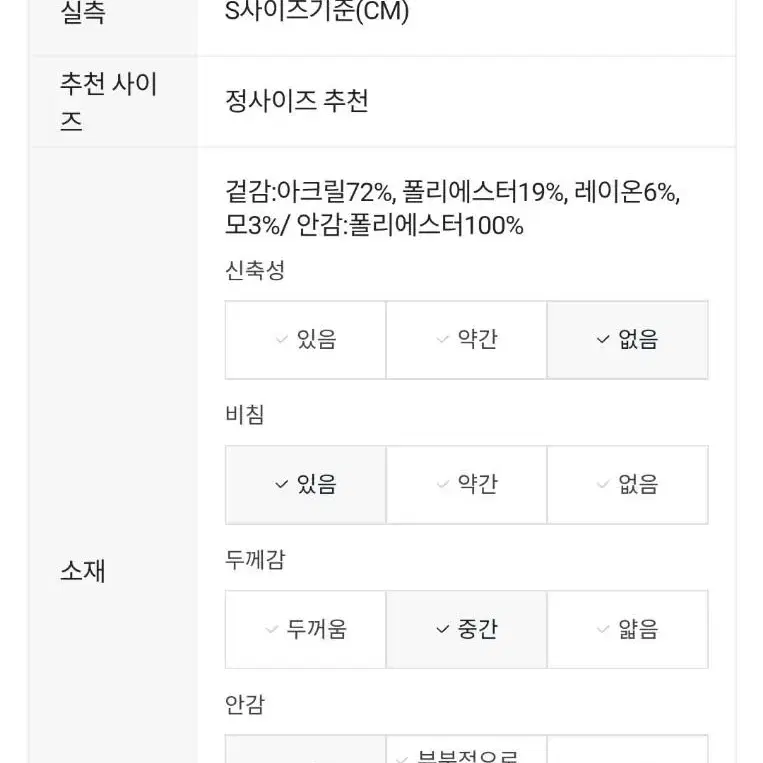This screenshot has height=763, width=763.
Task: Click the 정사이즈 추천 recommendation text
Action: 297,101
